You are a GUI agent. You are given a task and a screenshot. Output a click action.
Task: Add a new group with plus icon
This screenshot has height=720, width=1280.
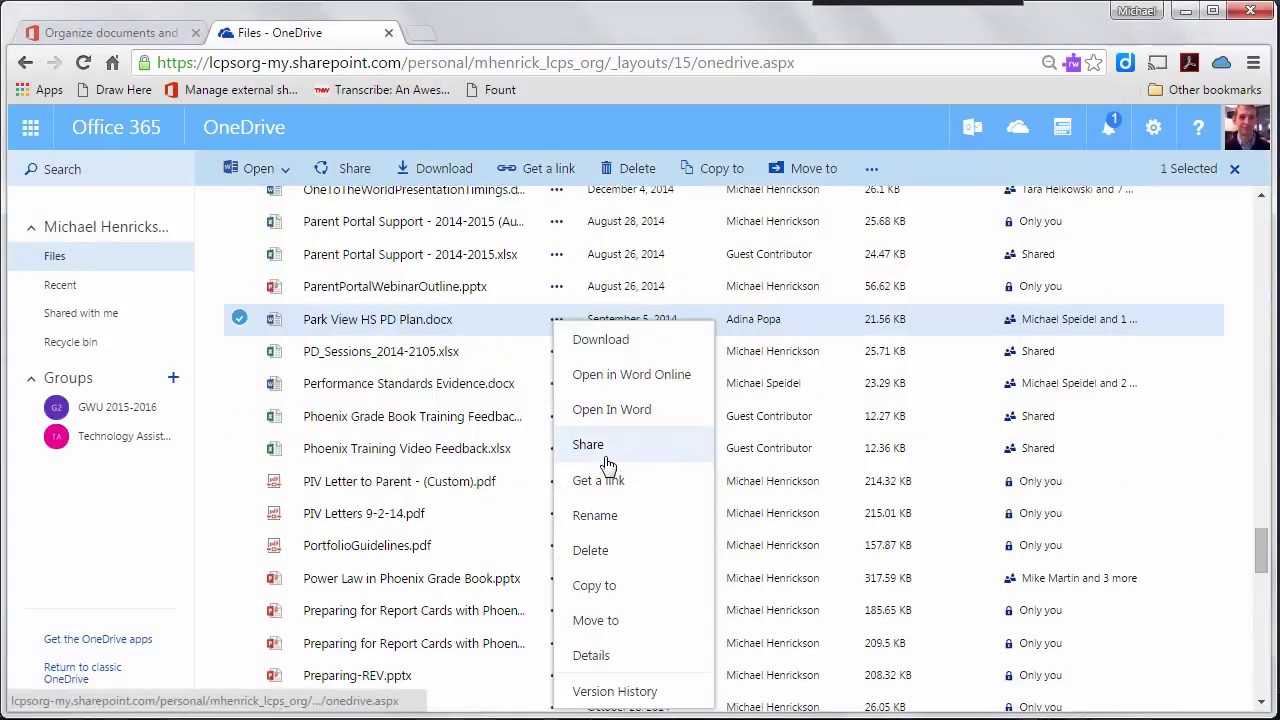point(173,377)
